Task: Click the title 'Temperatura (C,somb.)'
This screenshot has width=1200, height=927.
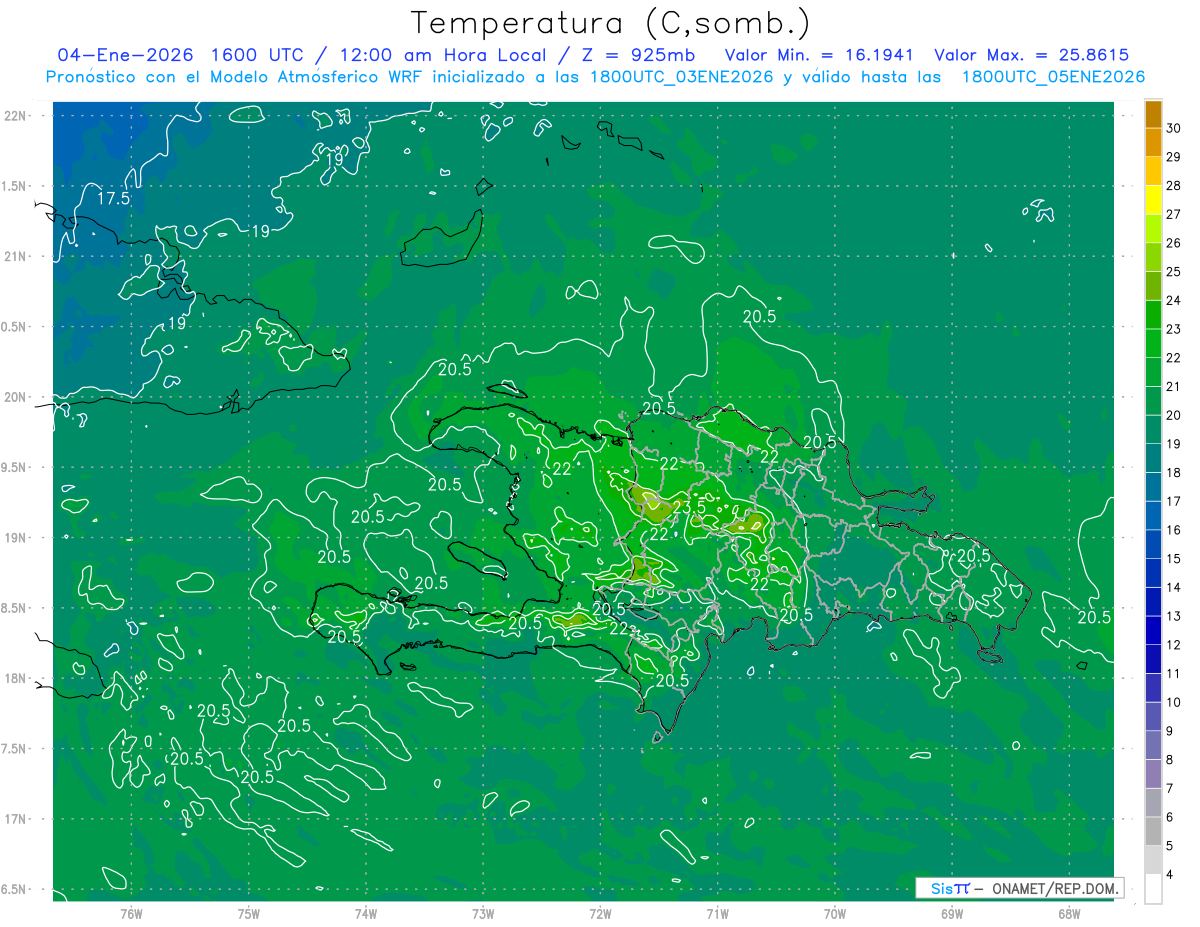Action: [610, 23]
